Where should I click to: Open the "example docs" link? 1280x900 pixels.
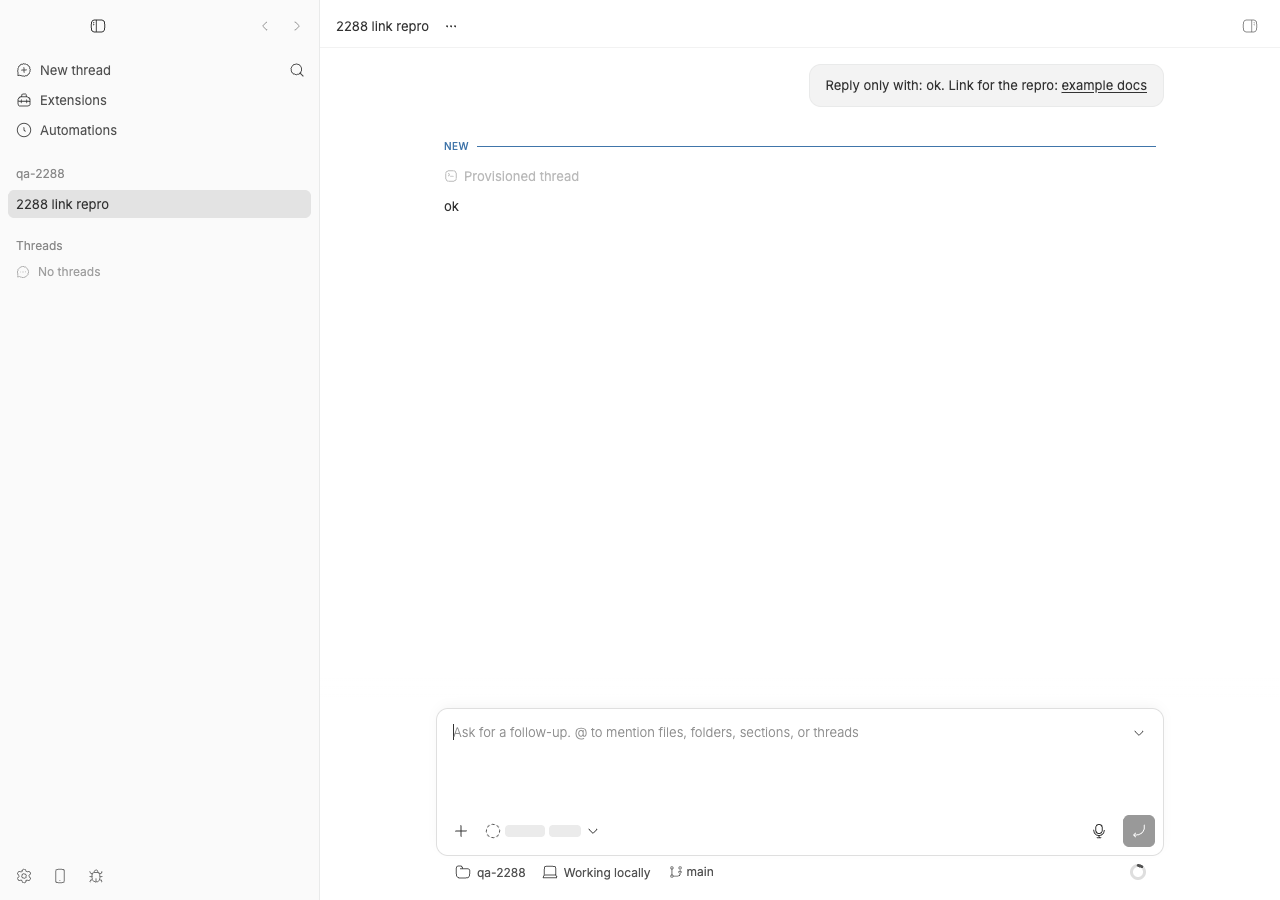tap(1104, 86)
